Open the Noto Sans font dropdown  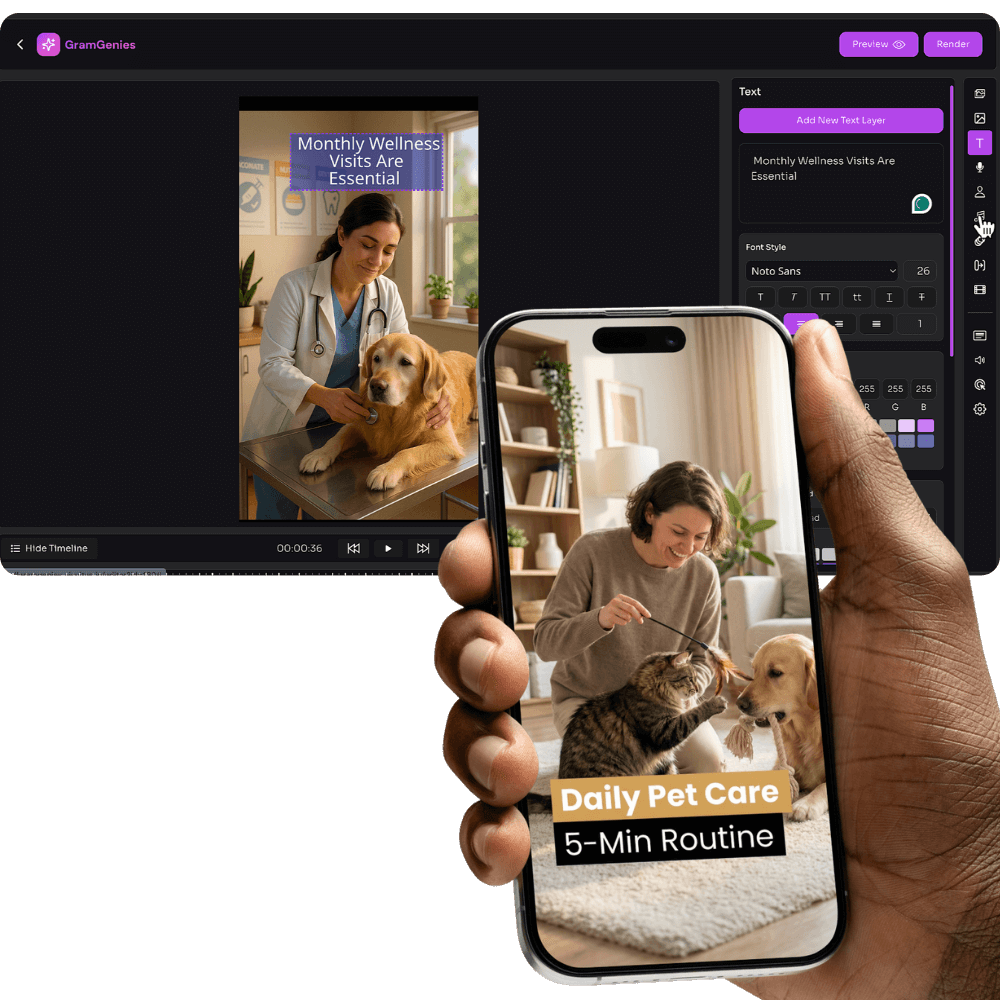point(822,271)
